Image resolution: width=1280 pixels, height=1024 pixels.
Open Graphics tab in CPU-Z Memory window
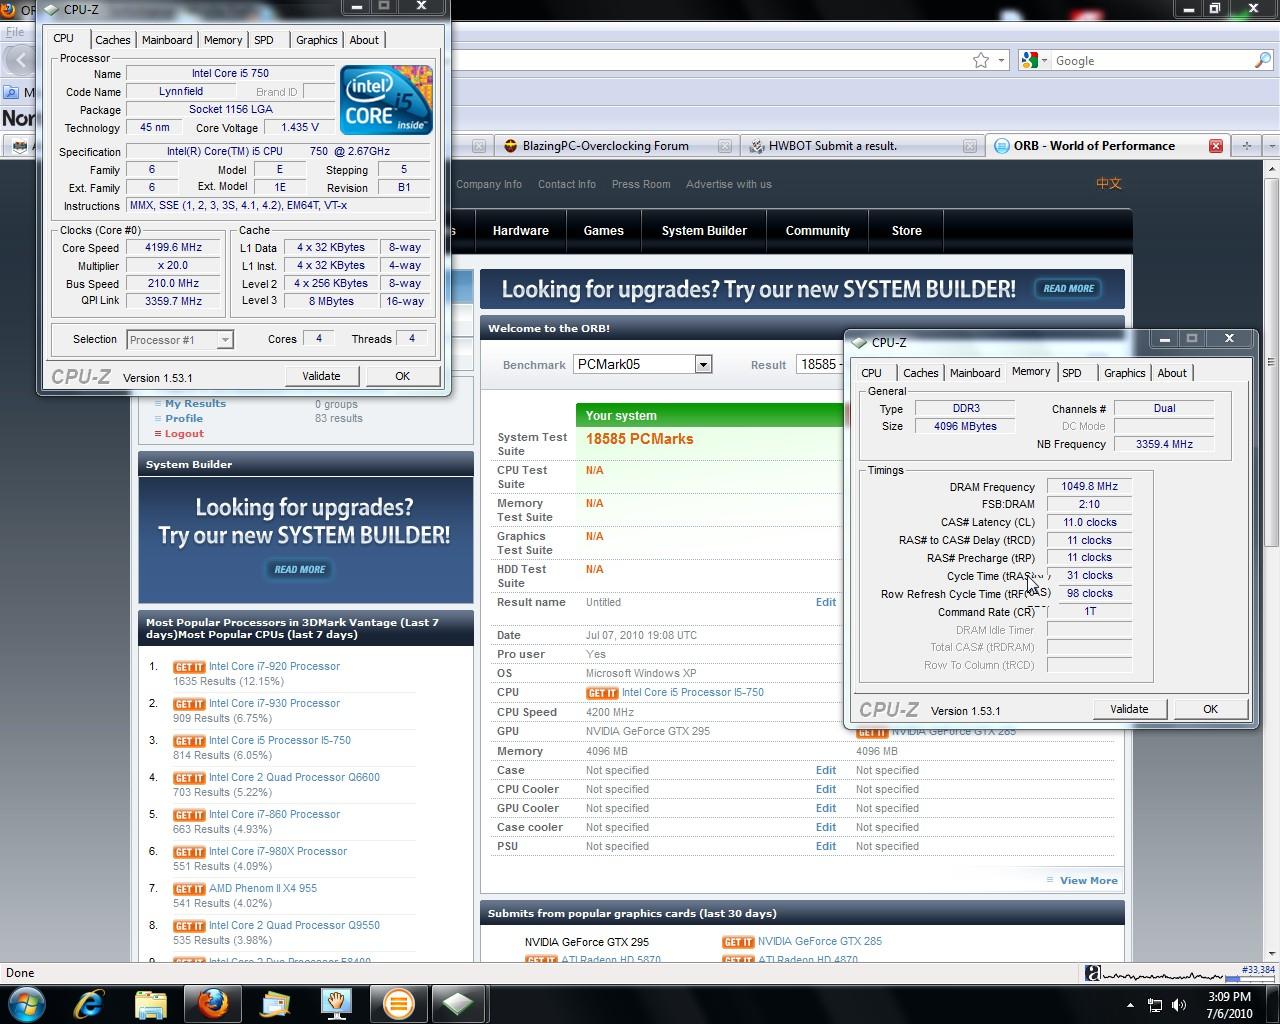coord(1125,373)
